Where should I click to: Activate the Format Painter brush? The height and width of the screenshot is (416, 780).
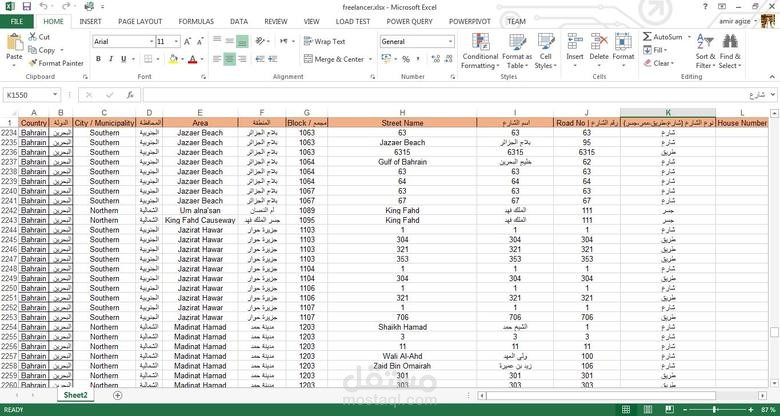tap(33, 63)
